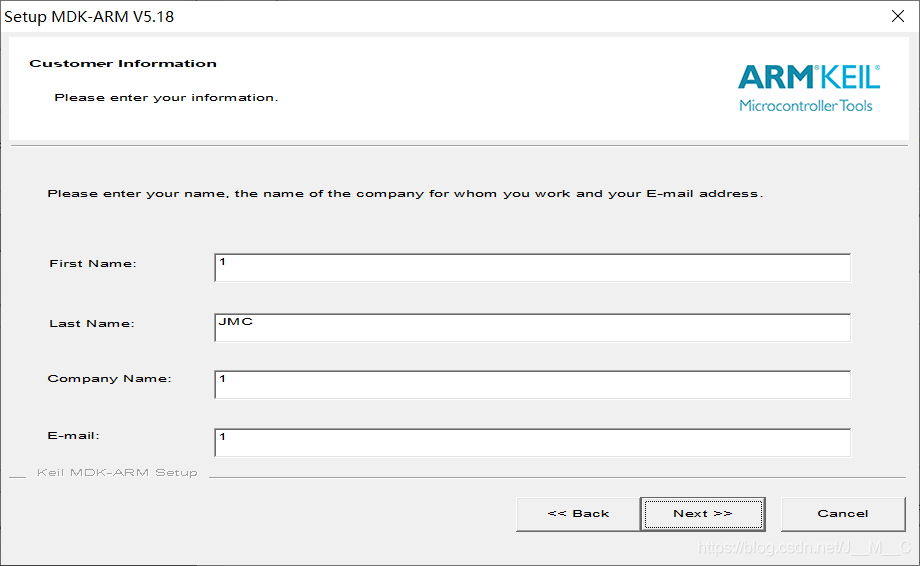920x566 pixels.
Task: Click the blog.csdn.net watermark URL
Action: pos(804,548)
